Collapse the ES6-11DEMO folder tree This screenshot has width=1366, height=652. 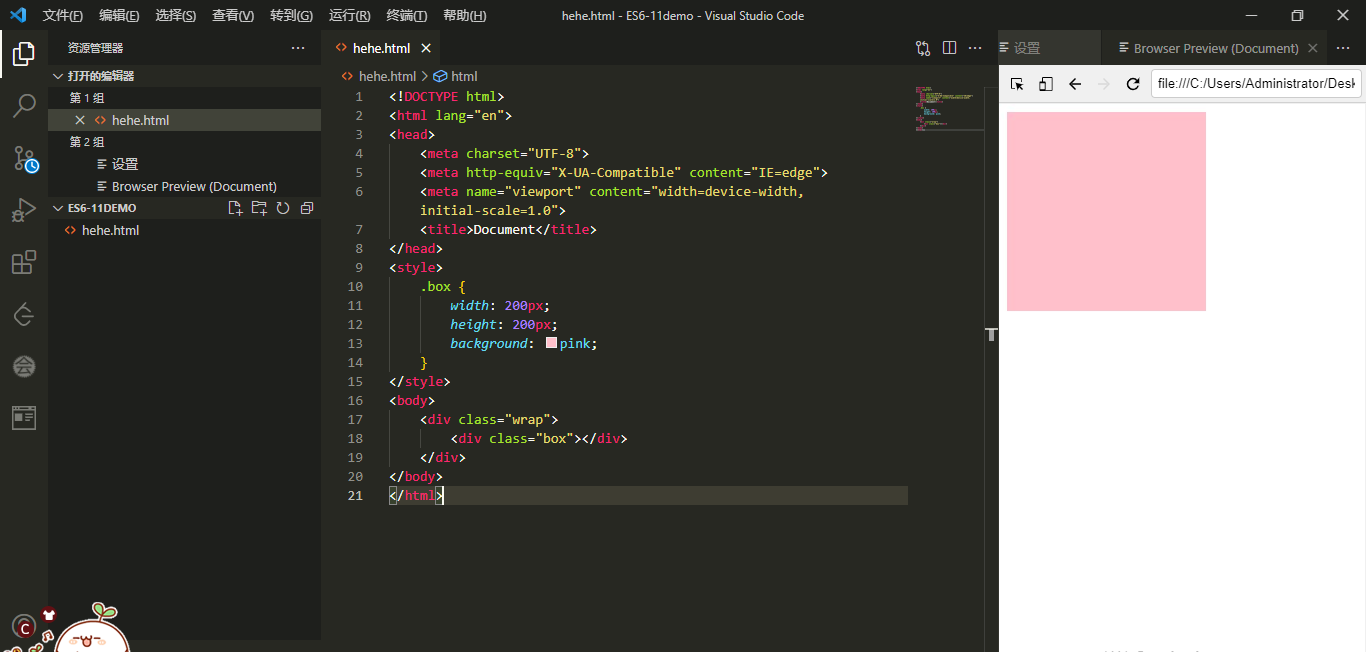58,207
